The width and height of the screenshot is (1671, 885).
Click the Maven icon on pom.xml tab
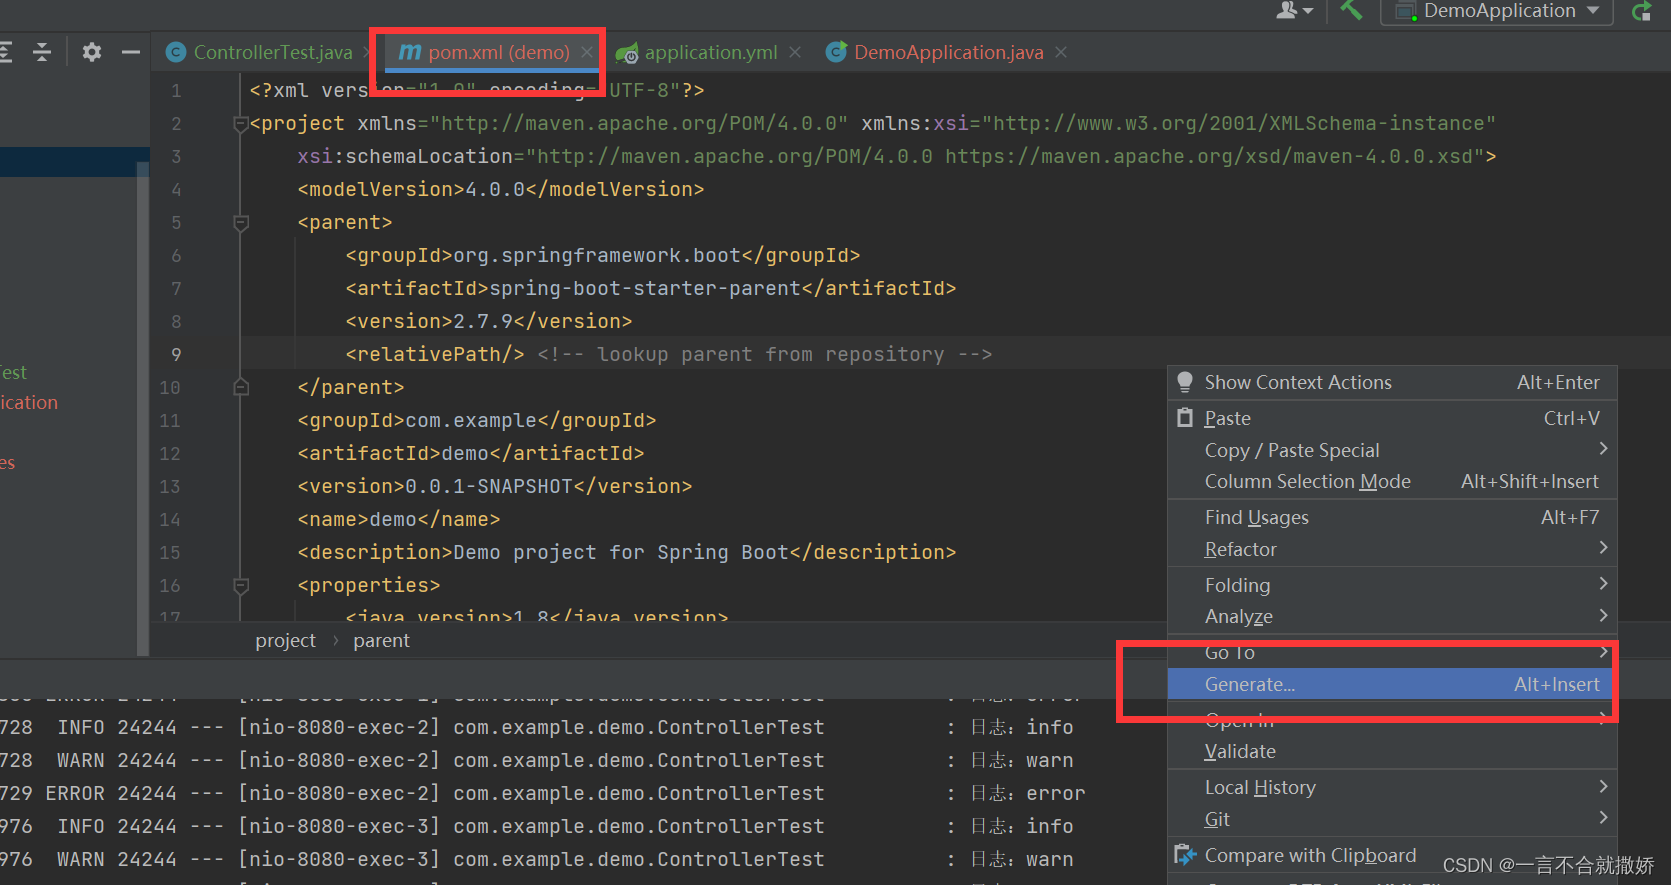[x=410, y=52]
